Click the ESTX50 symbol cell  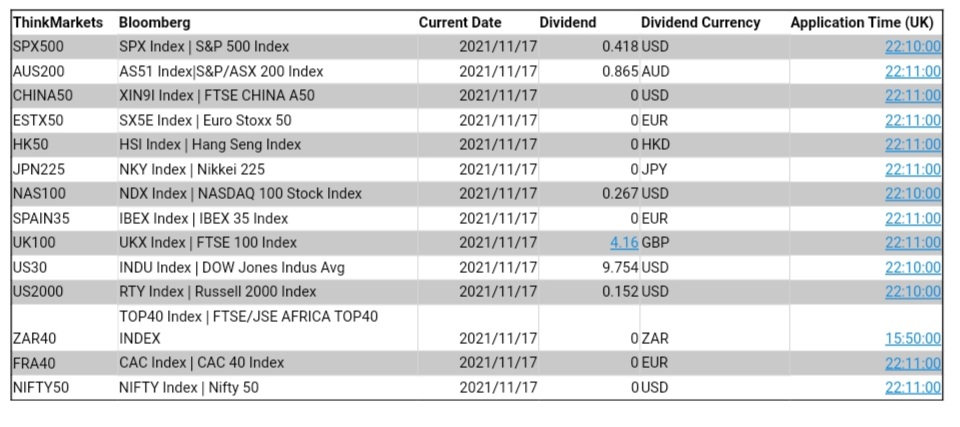pos(38,120)
